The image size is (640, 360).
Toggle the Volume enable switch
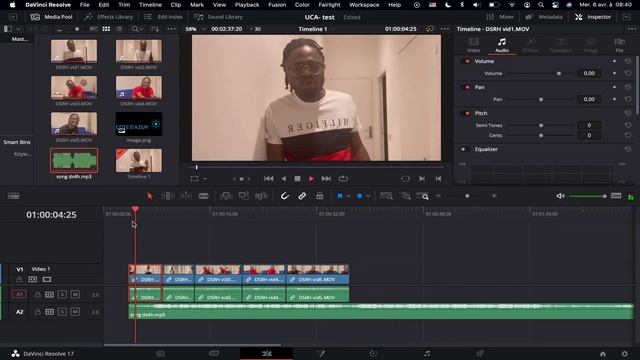tap(467, 61)
